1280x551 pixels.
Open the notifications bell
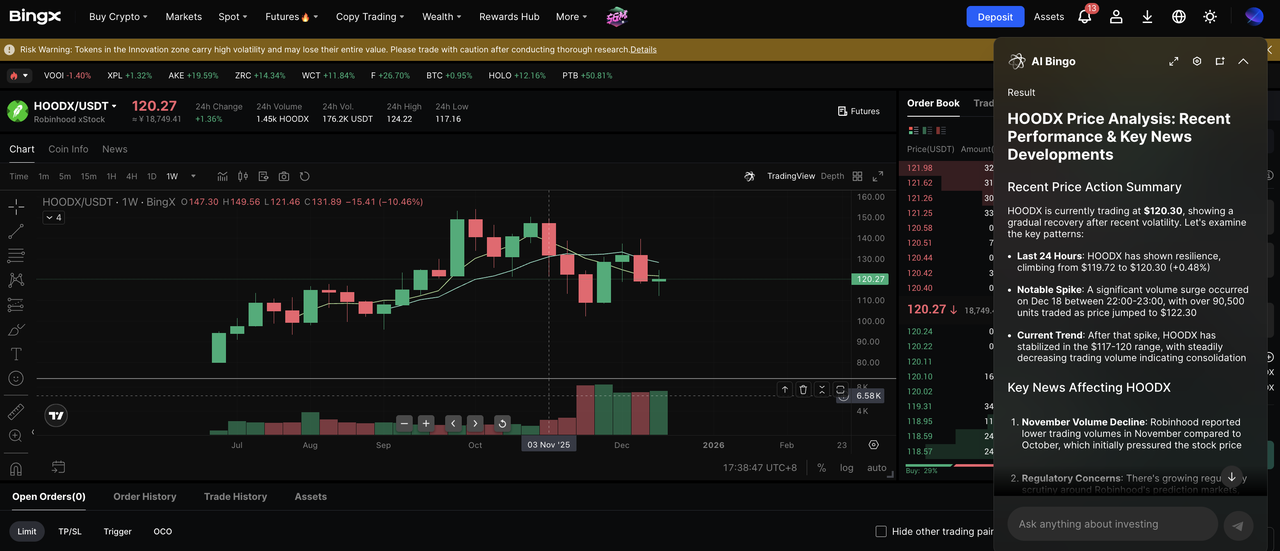(1085, 17)
